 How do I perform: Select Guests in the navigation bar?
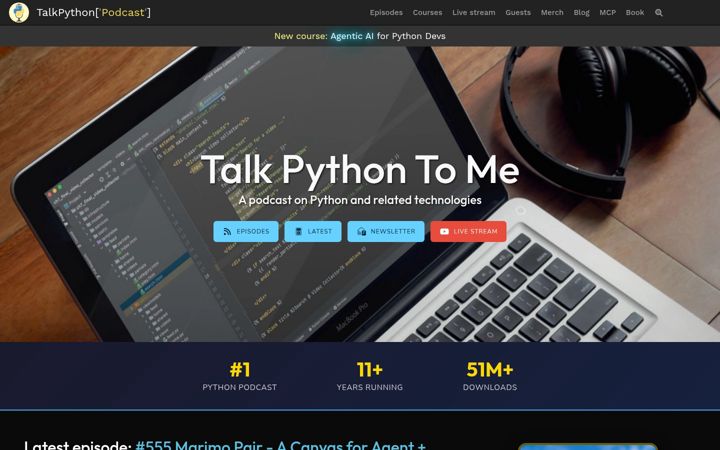click(518, 12)
